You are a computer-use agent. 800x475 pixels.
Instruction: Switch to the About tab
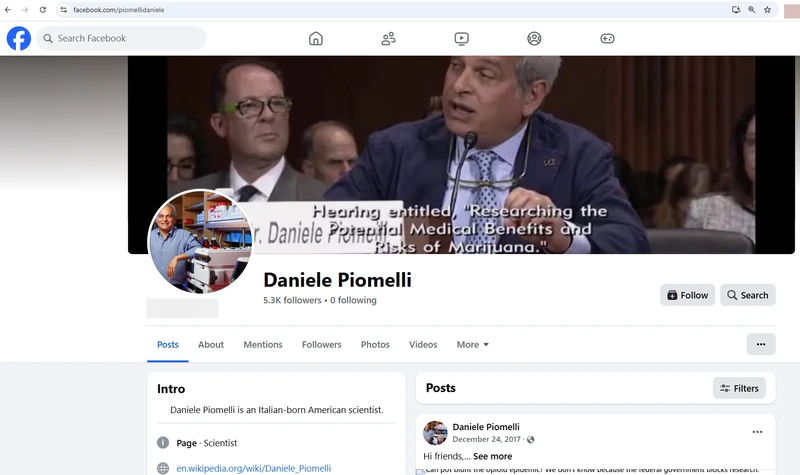point(211,344)
